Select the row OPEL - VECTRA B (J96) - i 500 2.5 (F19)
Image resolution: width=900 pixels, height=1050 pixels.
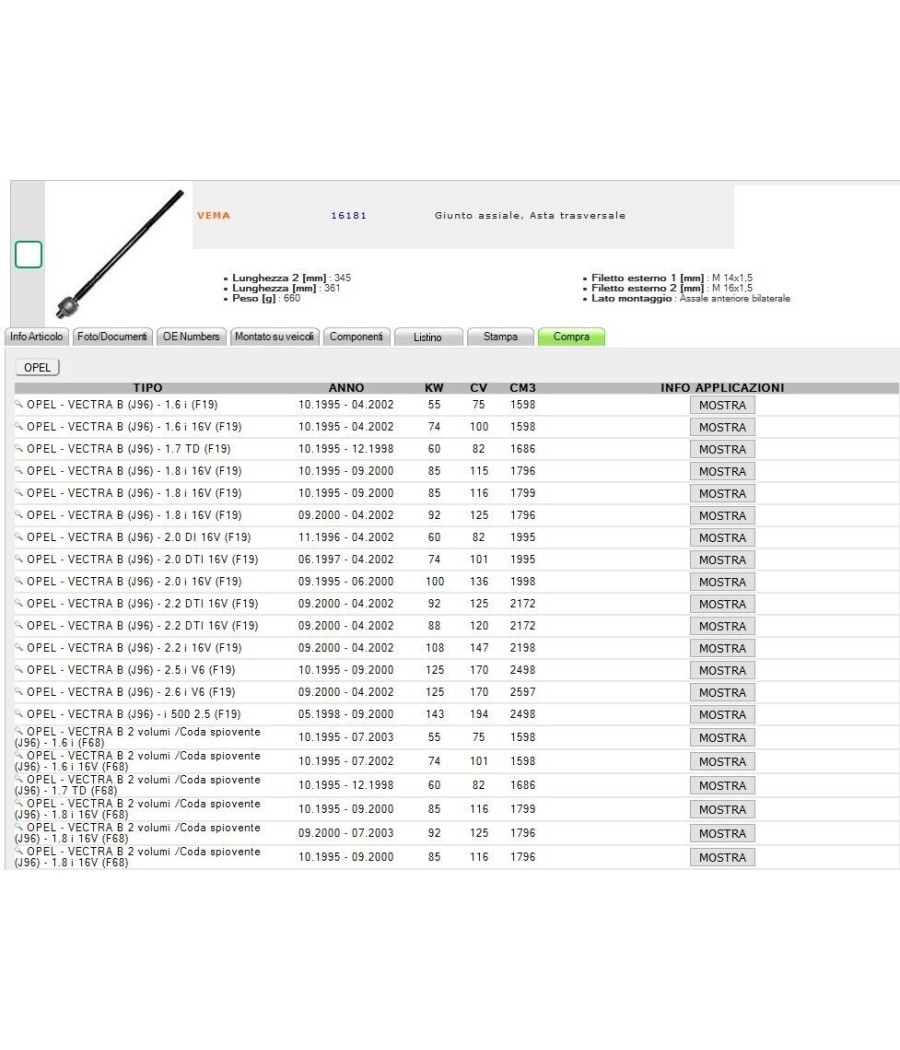(455, 715)
